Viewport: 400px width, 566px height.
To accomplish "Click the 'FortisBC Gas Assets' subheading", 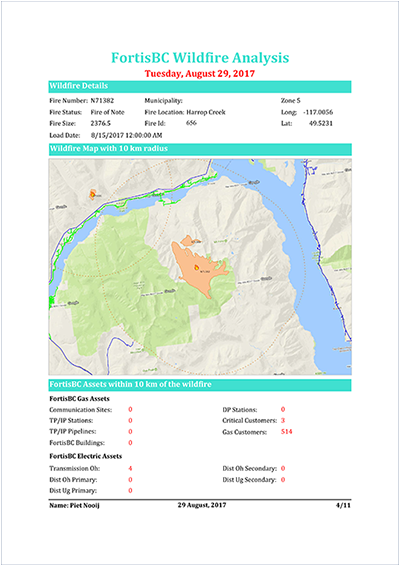I will point(79,399).
